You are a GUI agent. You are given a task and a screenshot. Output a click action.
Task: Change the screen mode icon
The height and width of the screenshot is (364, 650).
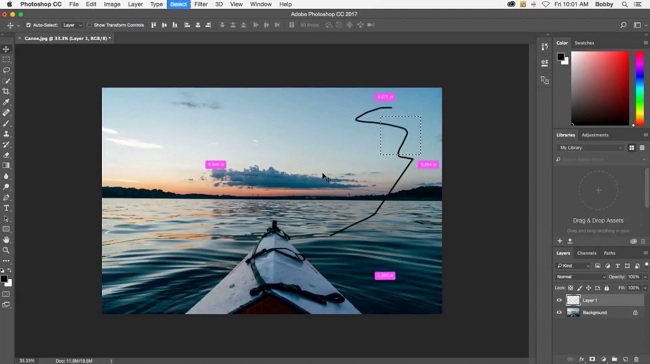(6, 305)
